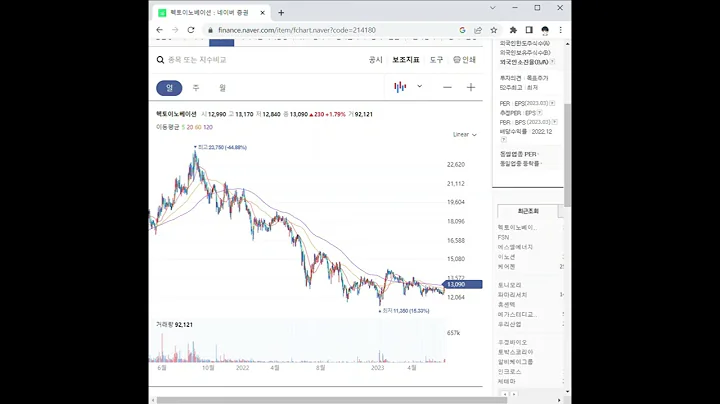Open FSN in recent list
This screenshot has height=404, width=720.
click(x=503, y=237)
